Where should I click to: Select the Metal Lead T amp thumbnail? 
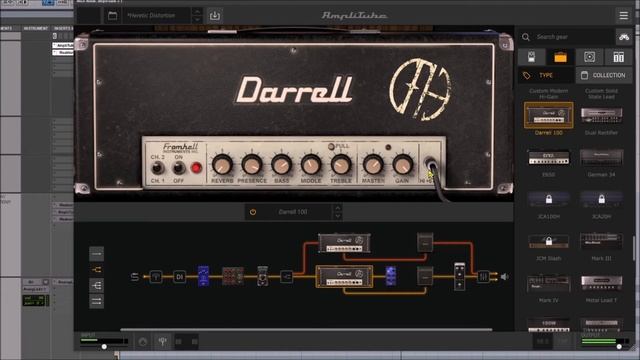pyautogui.click(x=601, y=283)
